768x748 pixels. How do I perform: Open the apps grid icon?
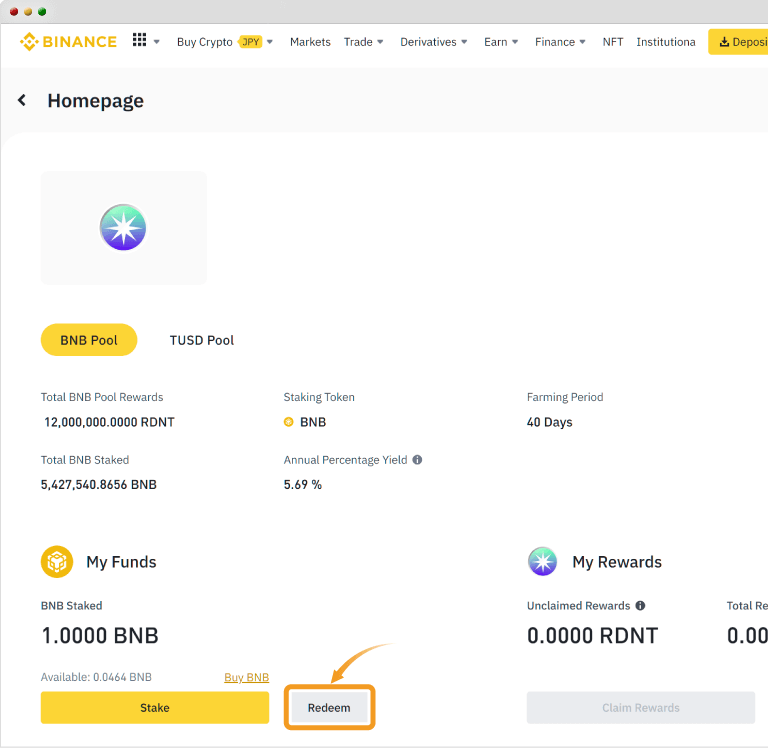139,40
